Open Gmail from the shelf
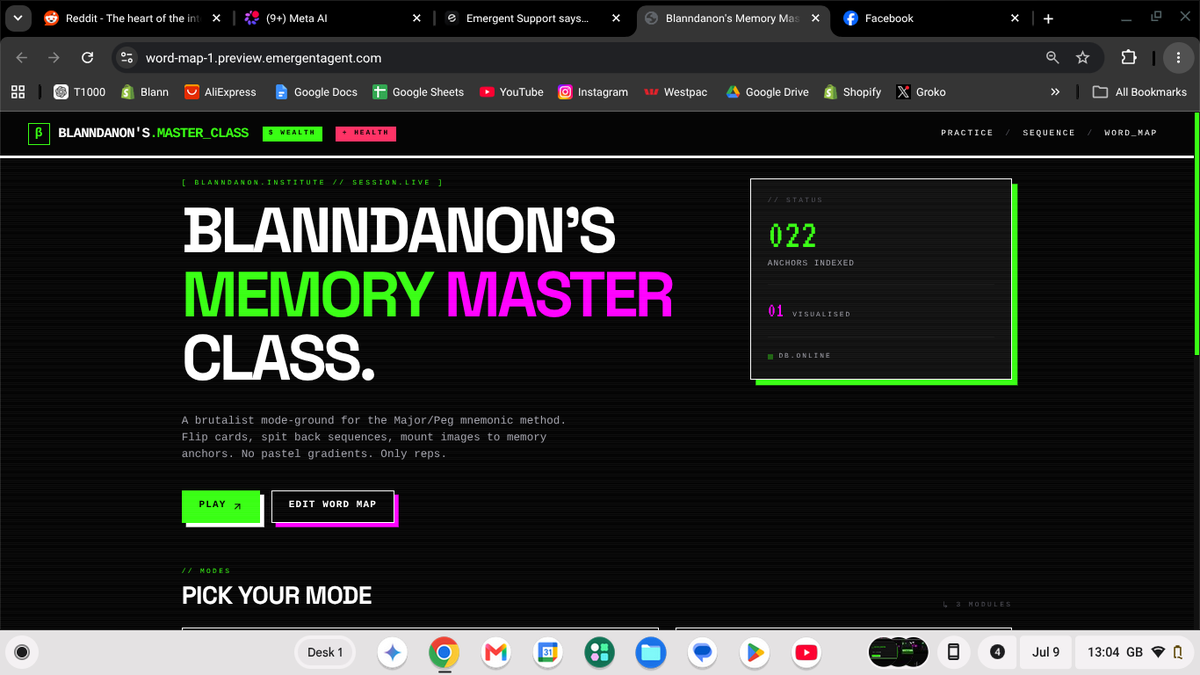The width and height of the screenshot is (1200, 675). tap(496, 652)
